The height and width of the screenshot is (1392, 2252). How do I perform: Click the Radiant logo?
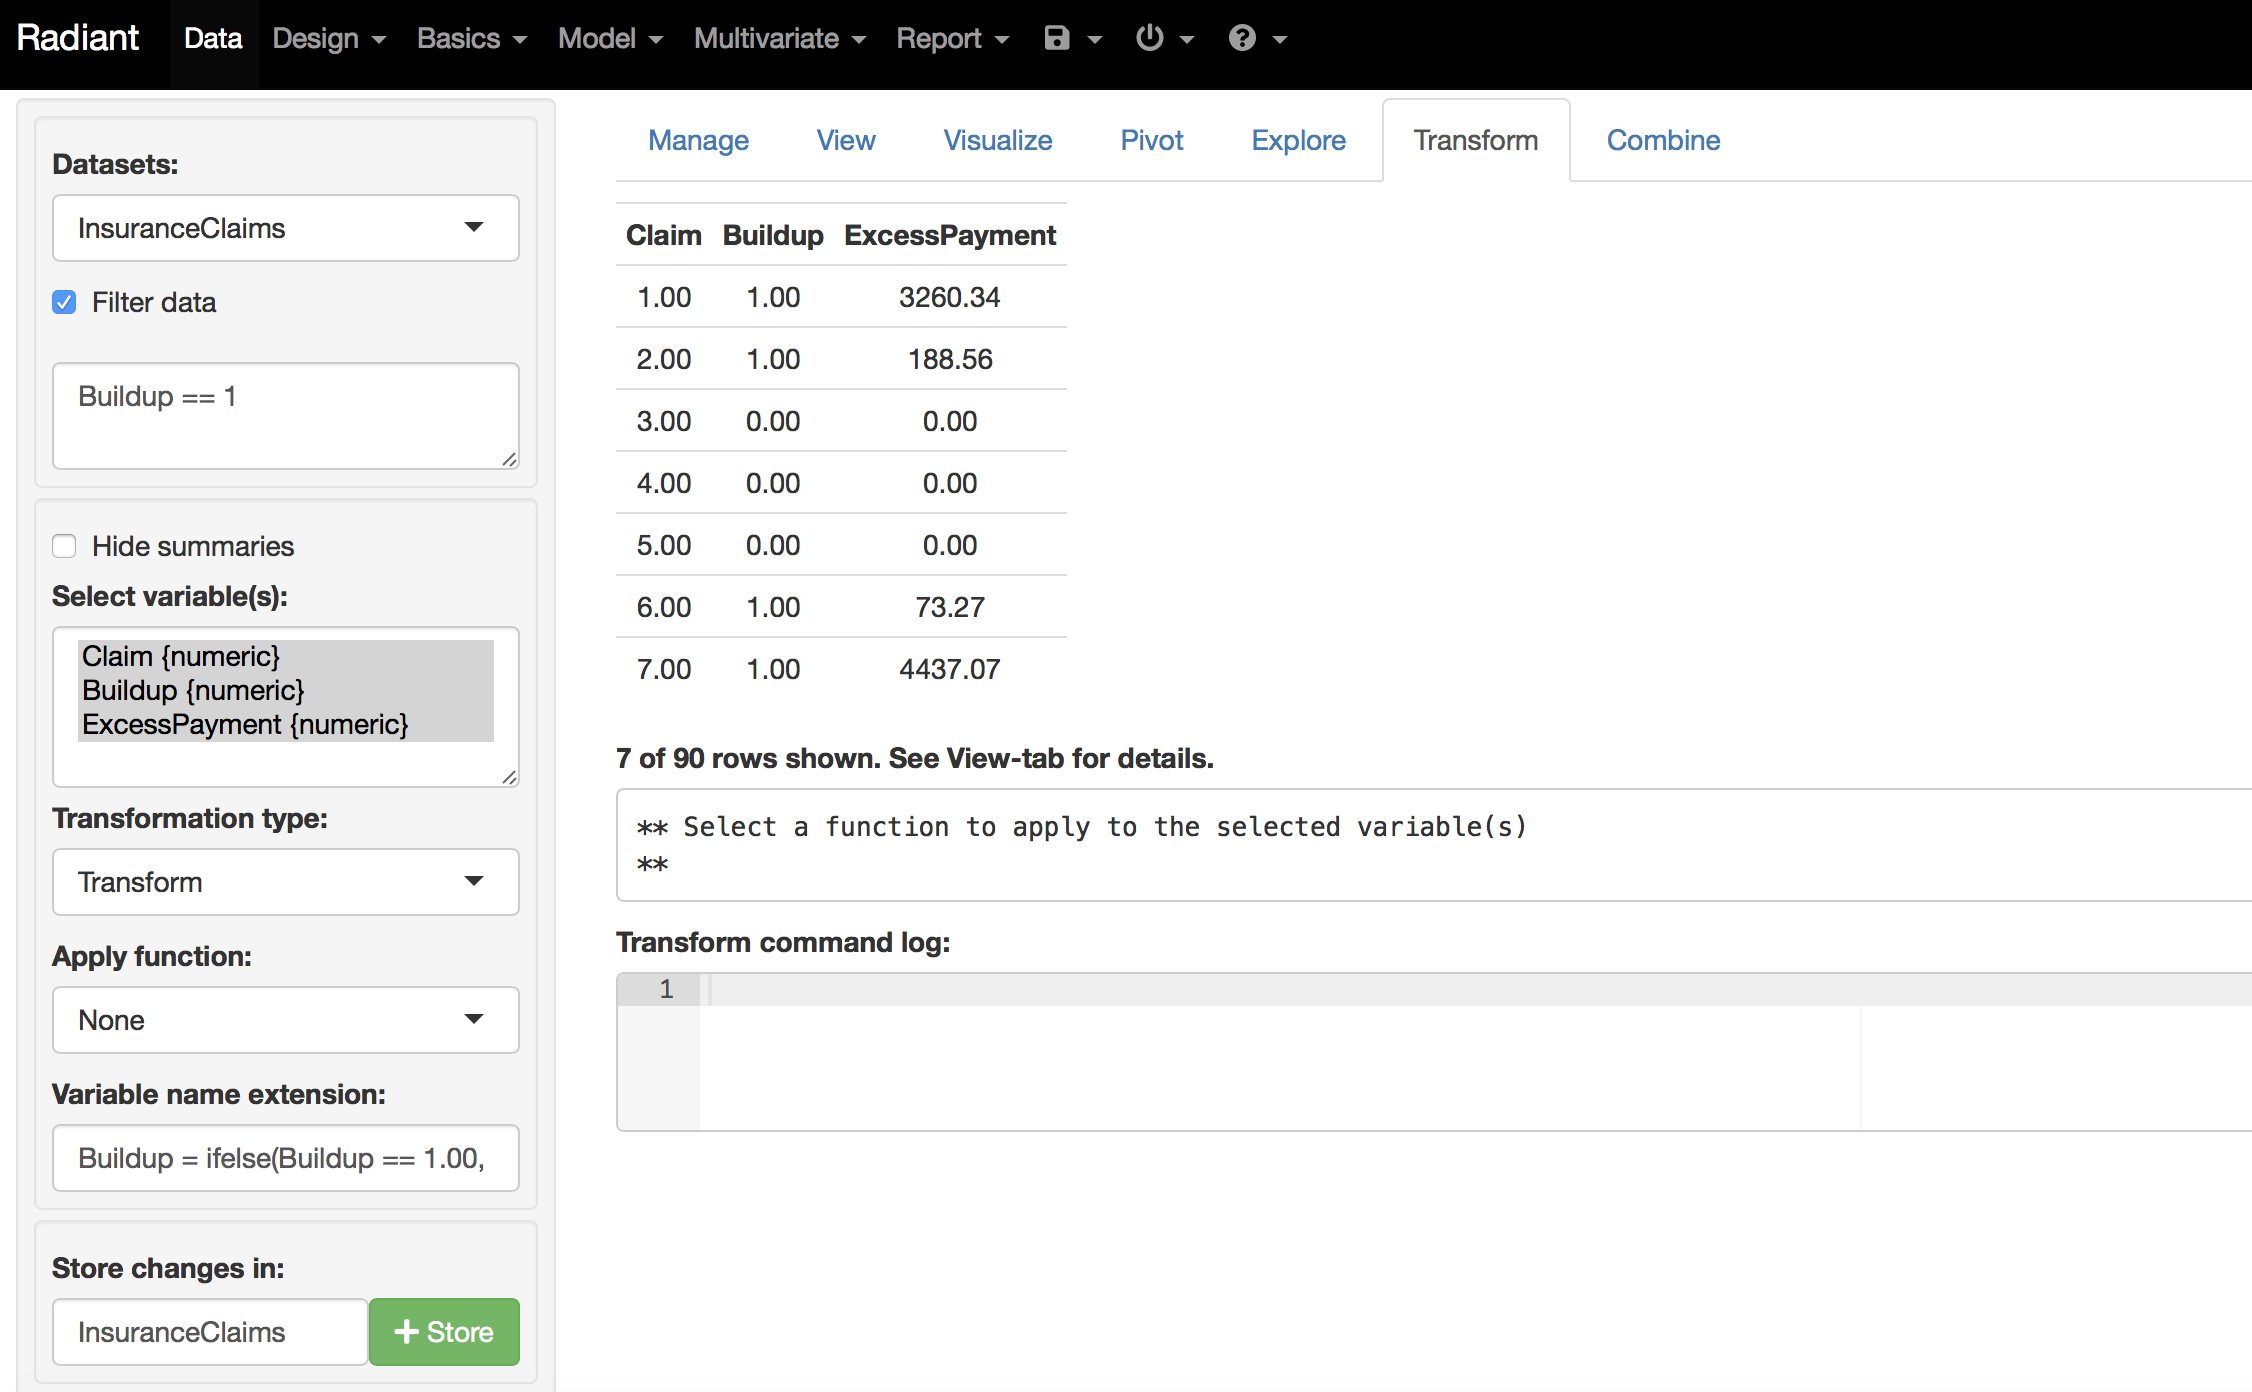[78, 37]
